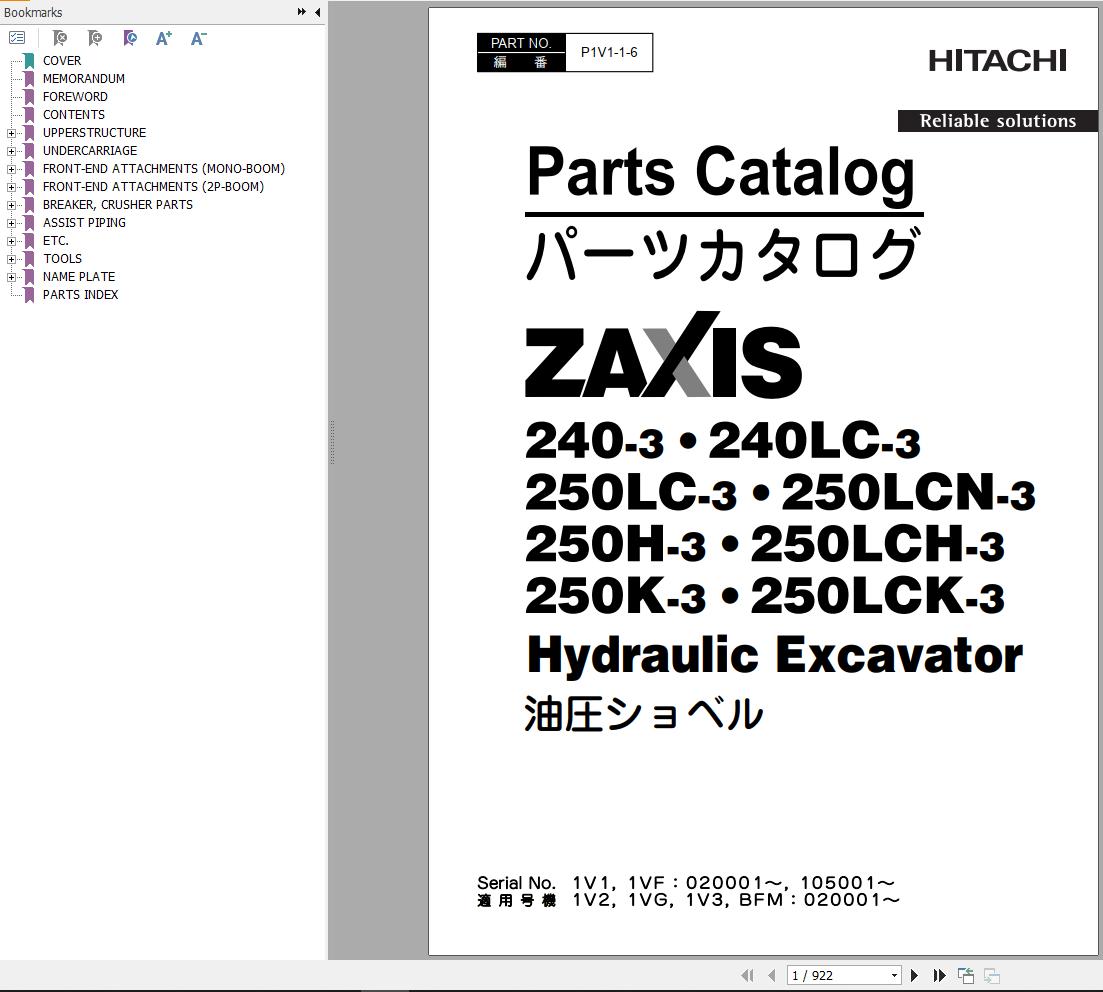Go to the next page

pyautogui.click(x=914, y=975)
